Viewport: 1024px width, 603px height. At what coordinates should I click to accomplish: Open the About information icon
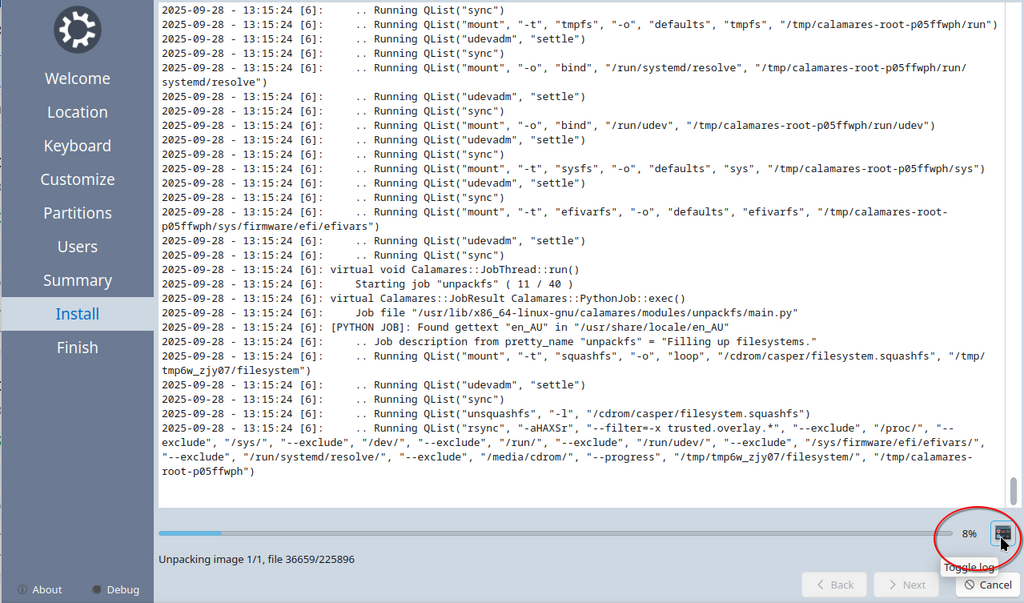[x=22, y=589]
